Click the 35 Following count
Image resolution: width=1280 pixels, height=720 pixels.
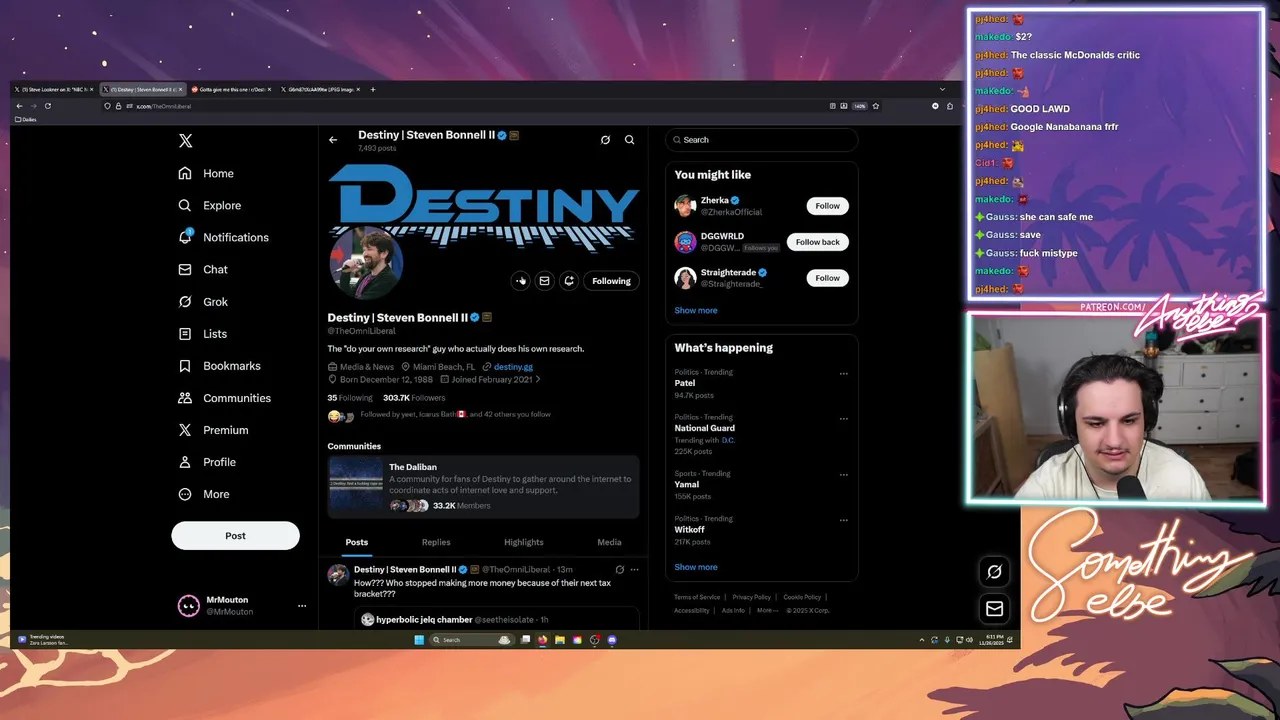coord(350,398)
